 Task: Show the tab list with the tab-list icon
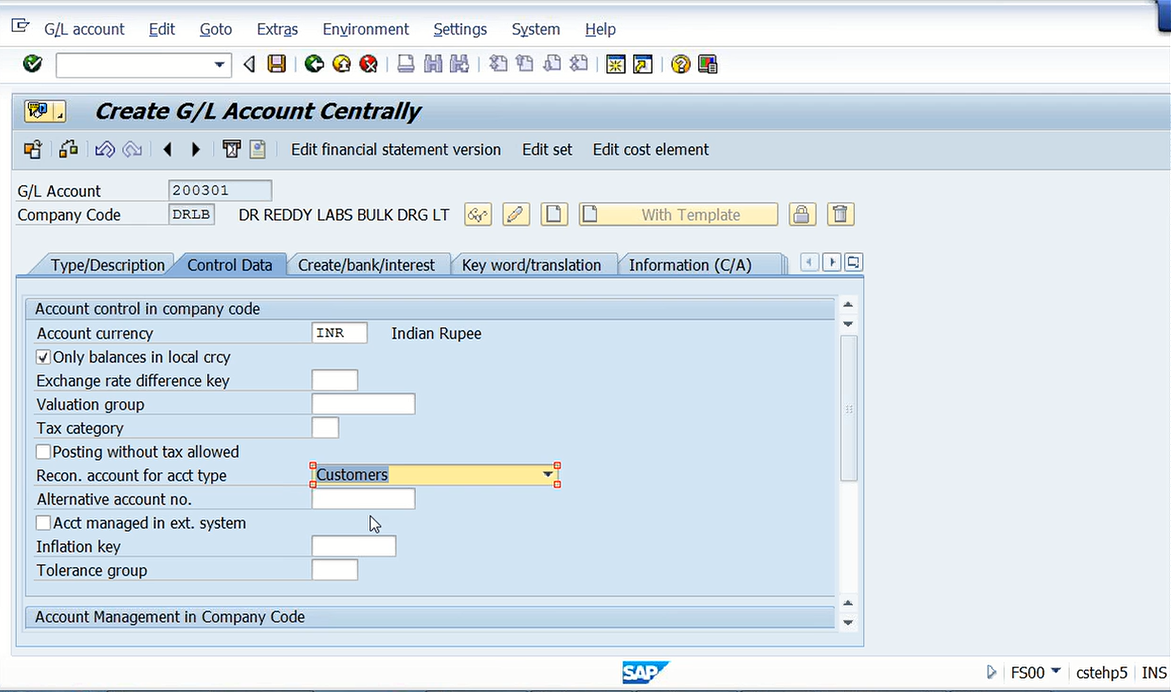click(x=853, y=263)
